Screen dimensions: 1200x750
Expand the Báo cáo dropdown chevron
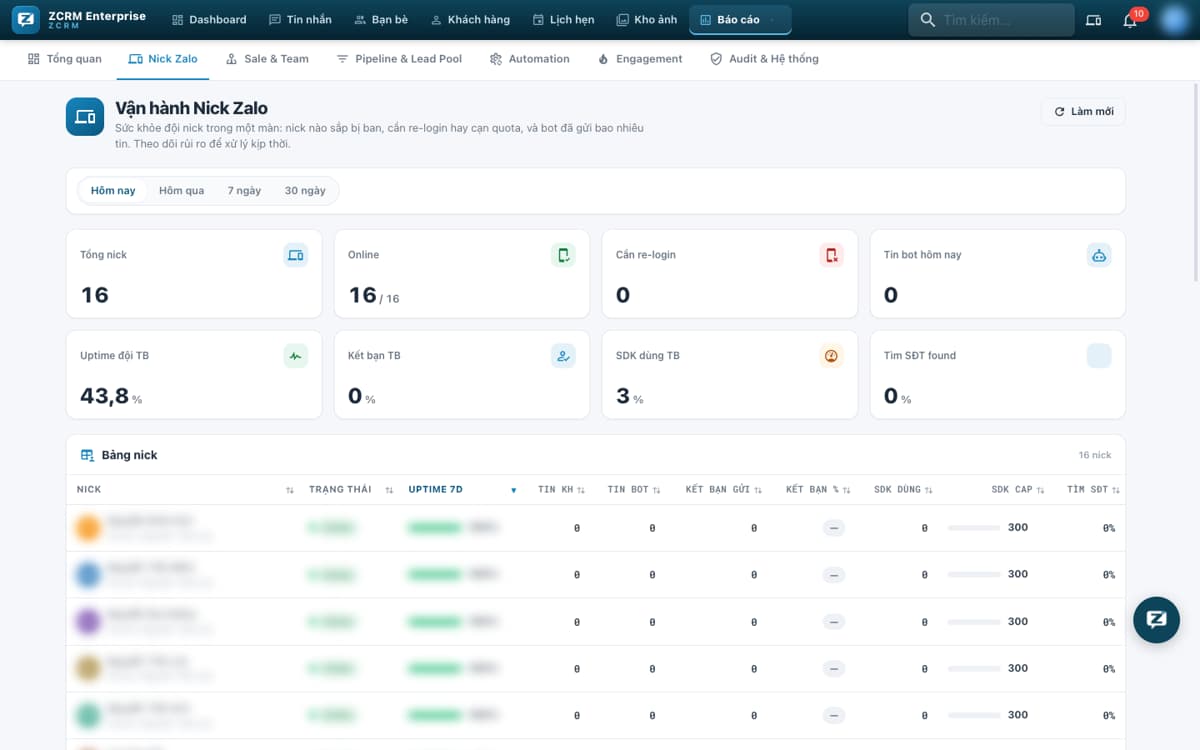coord(772,20)
